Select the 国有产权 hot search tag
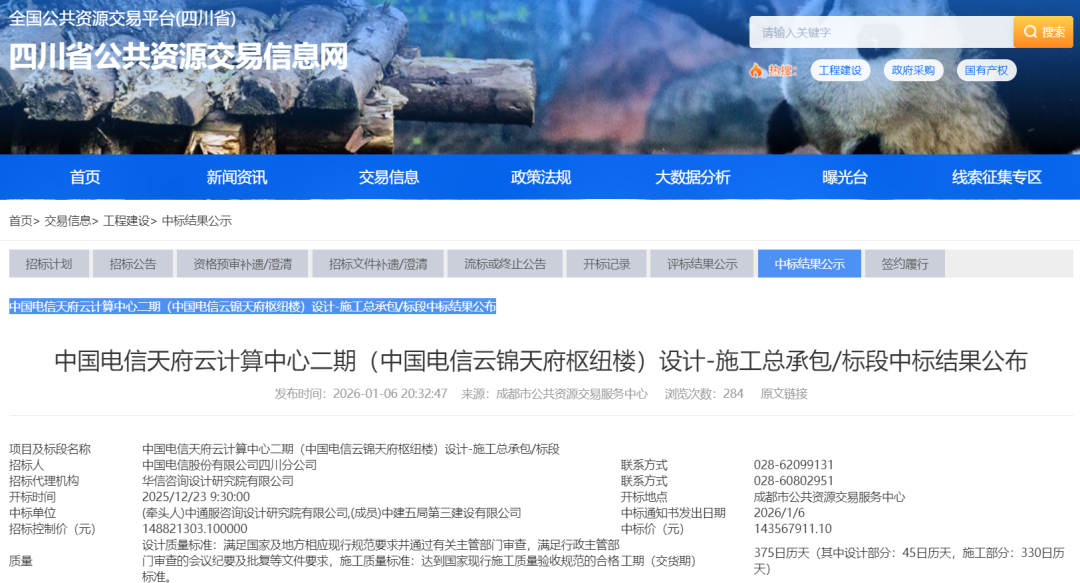The width and height of the screenshot is (1080, 583). 986,70
